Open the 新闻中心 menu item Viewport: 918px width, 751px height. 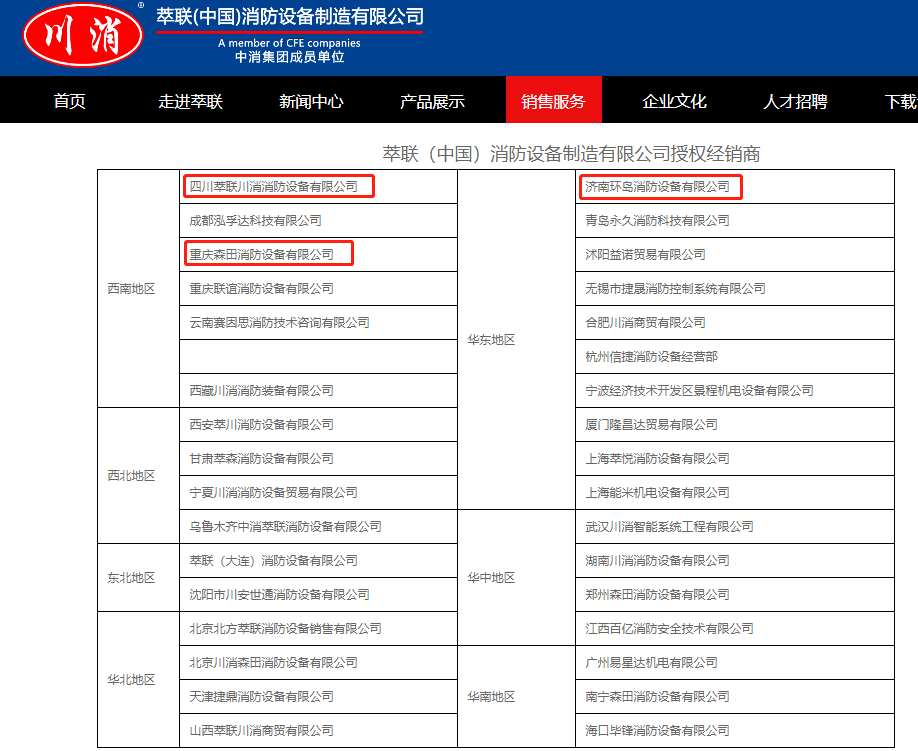(x=311, y=101)
